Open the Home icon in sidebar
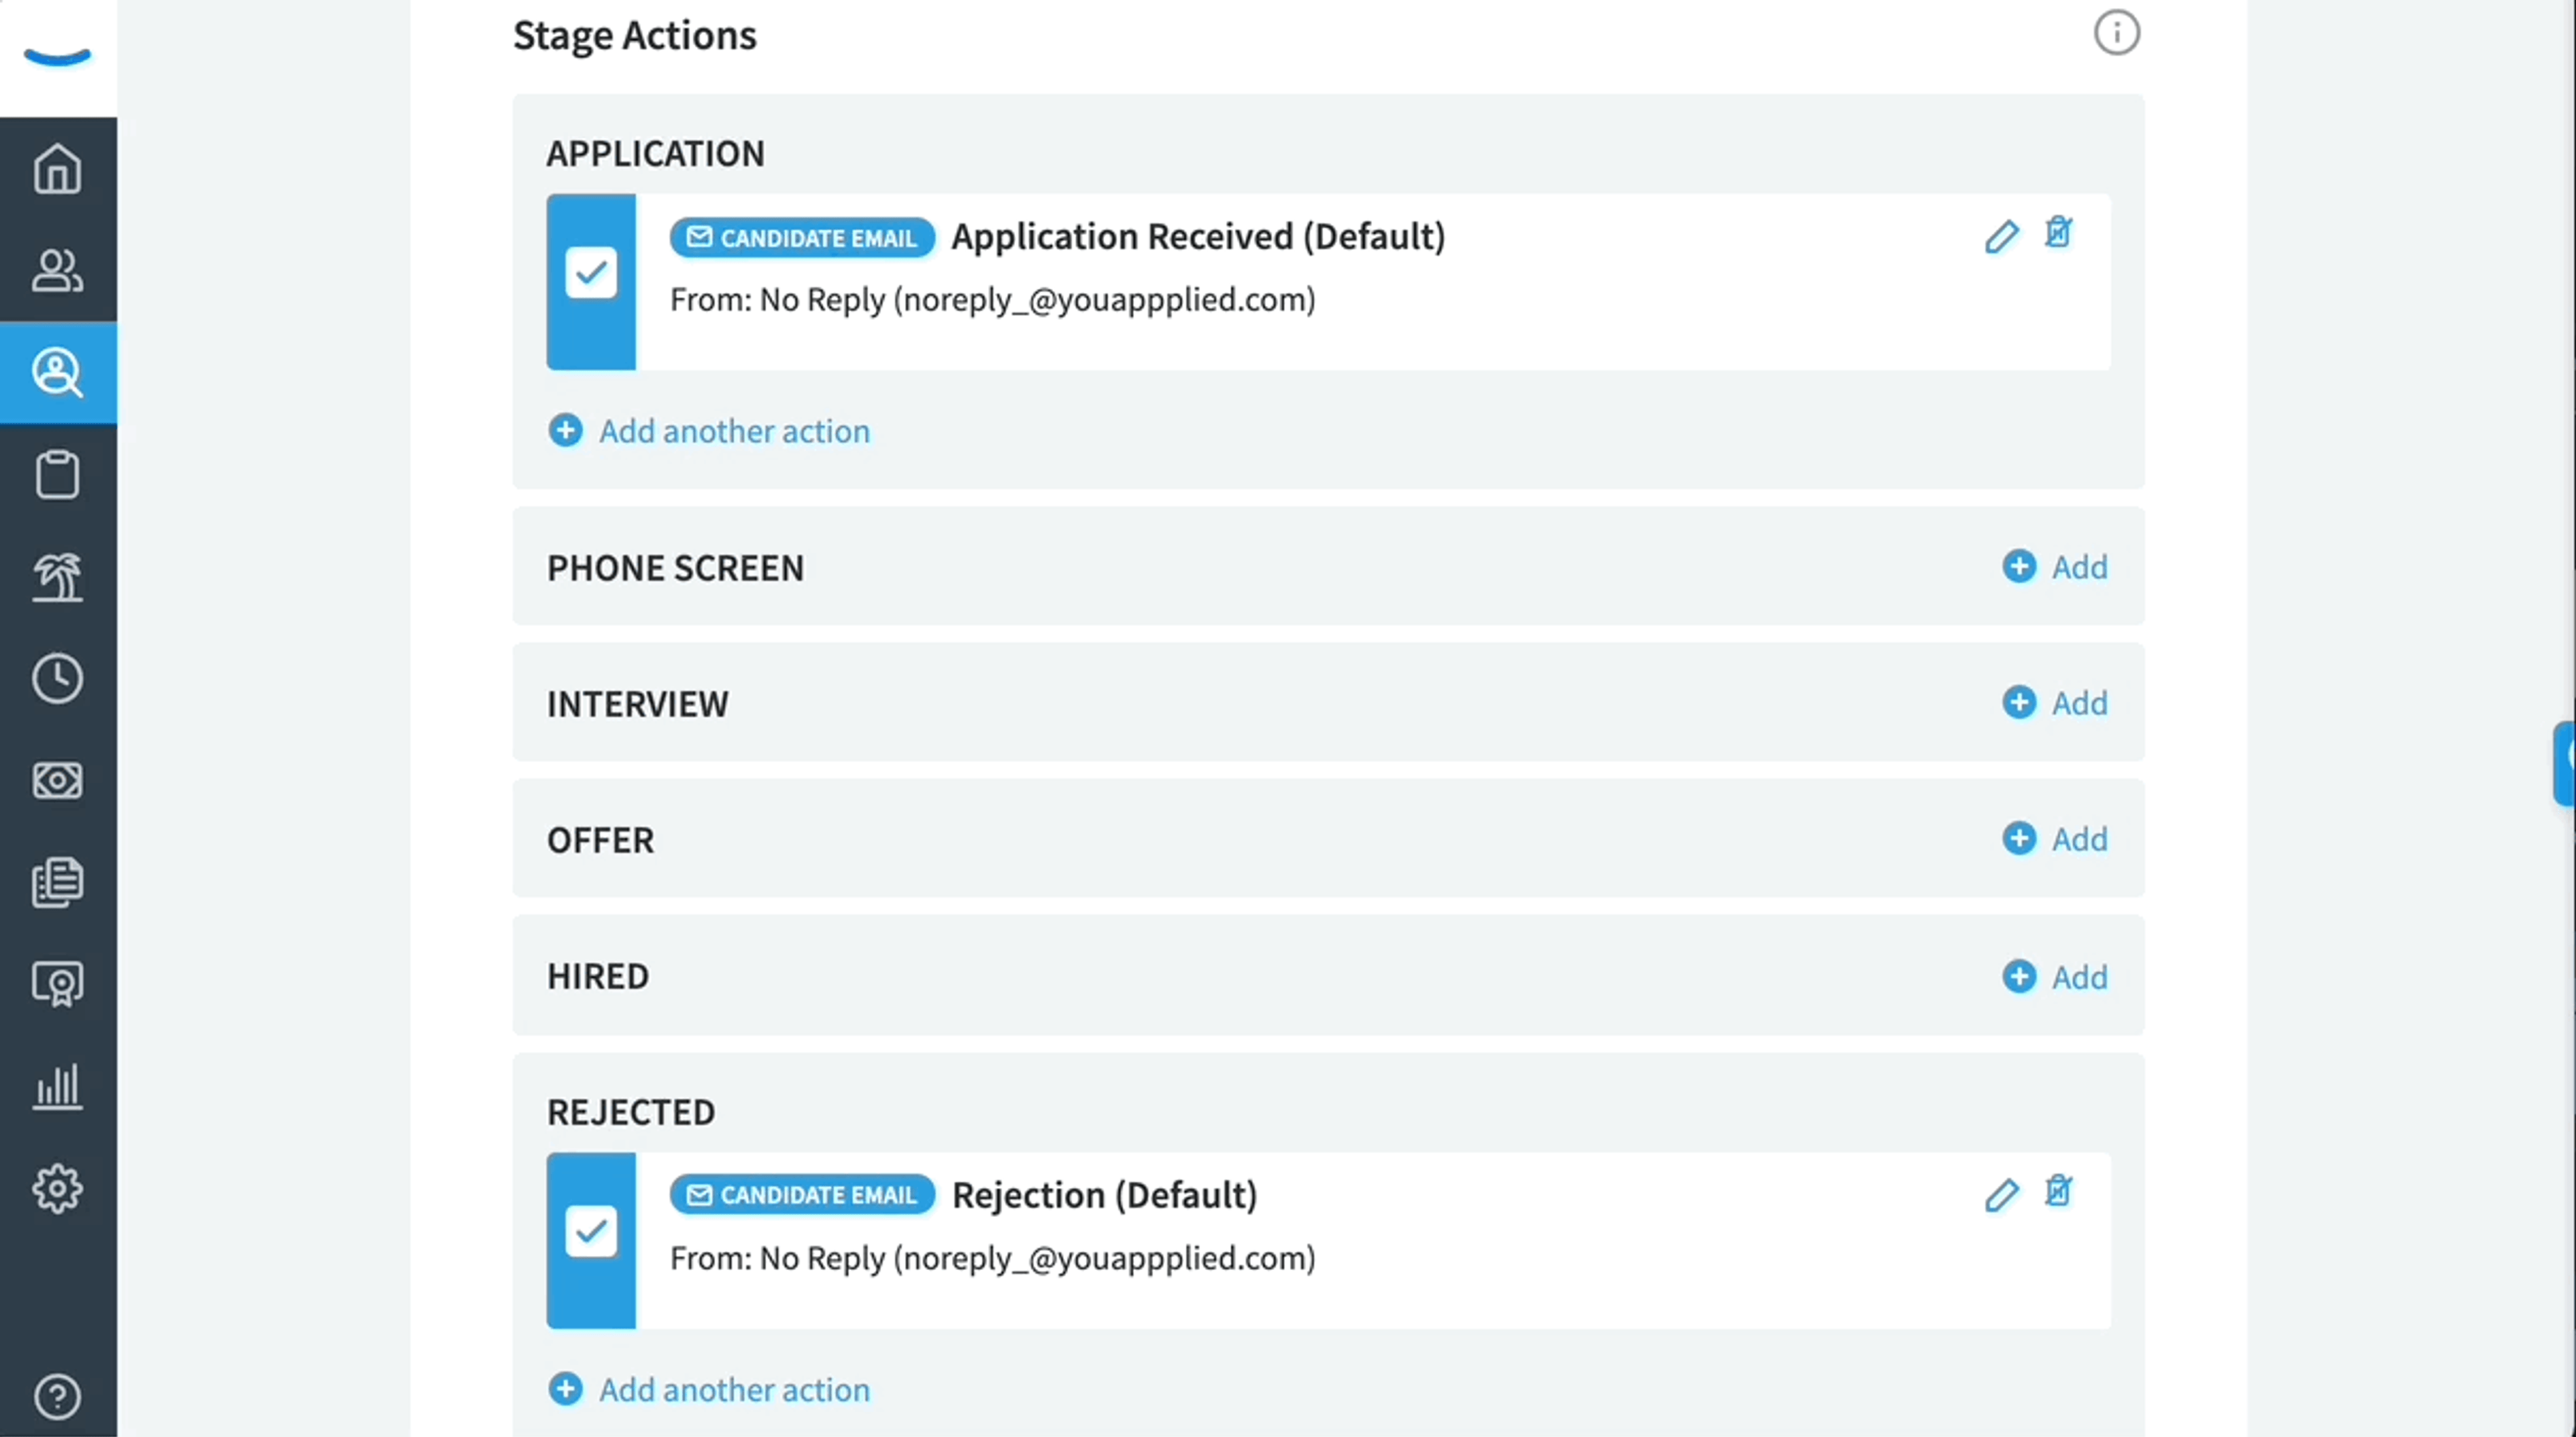 tap(57, 168)
